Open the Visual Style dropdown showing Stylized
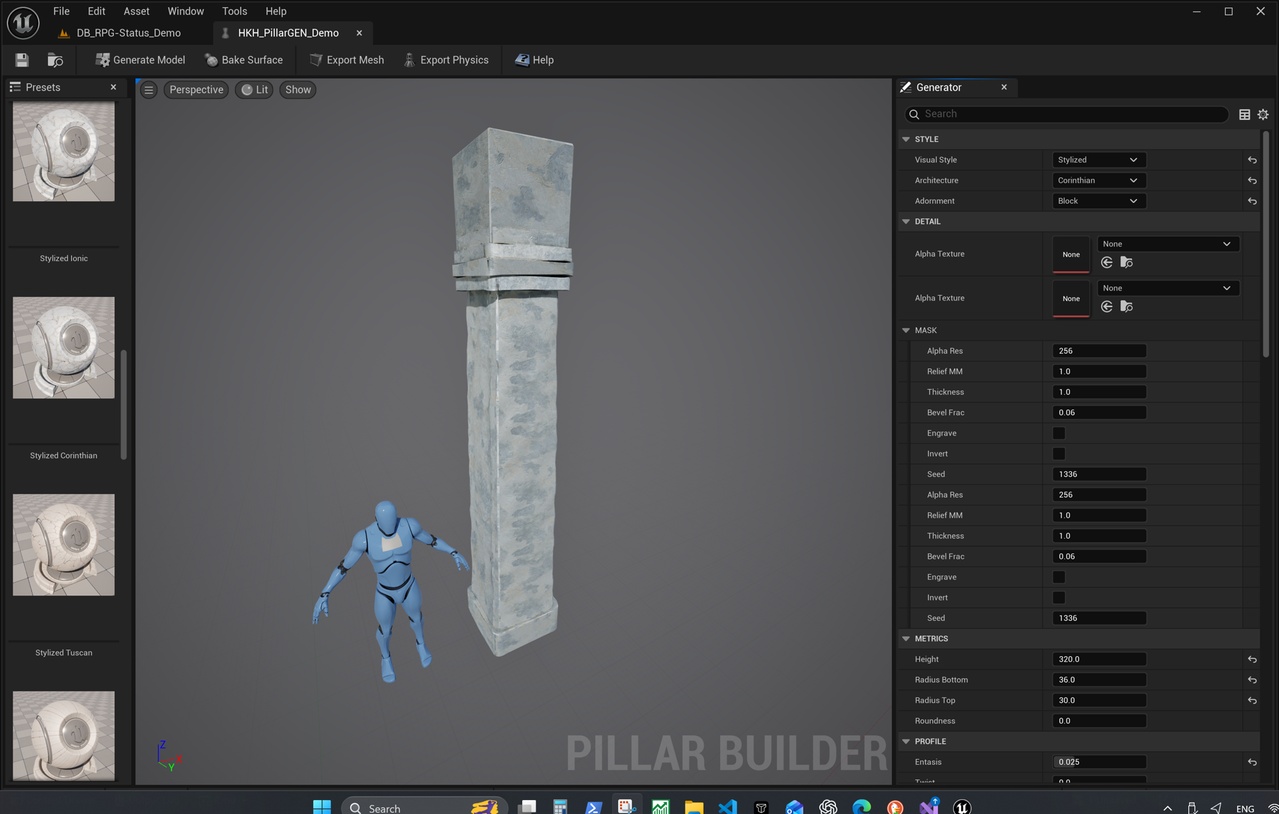The width and height of the screenshot is (1279, 814). point(1098,160)
